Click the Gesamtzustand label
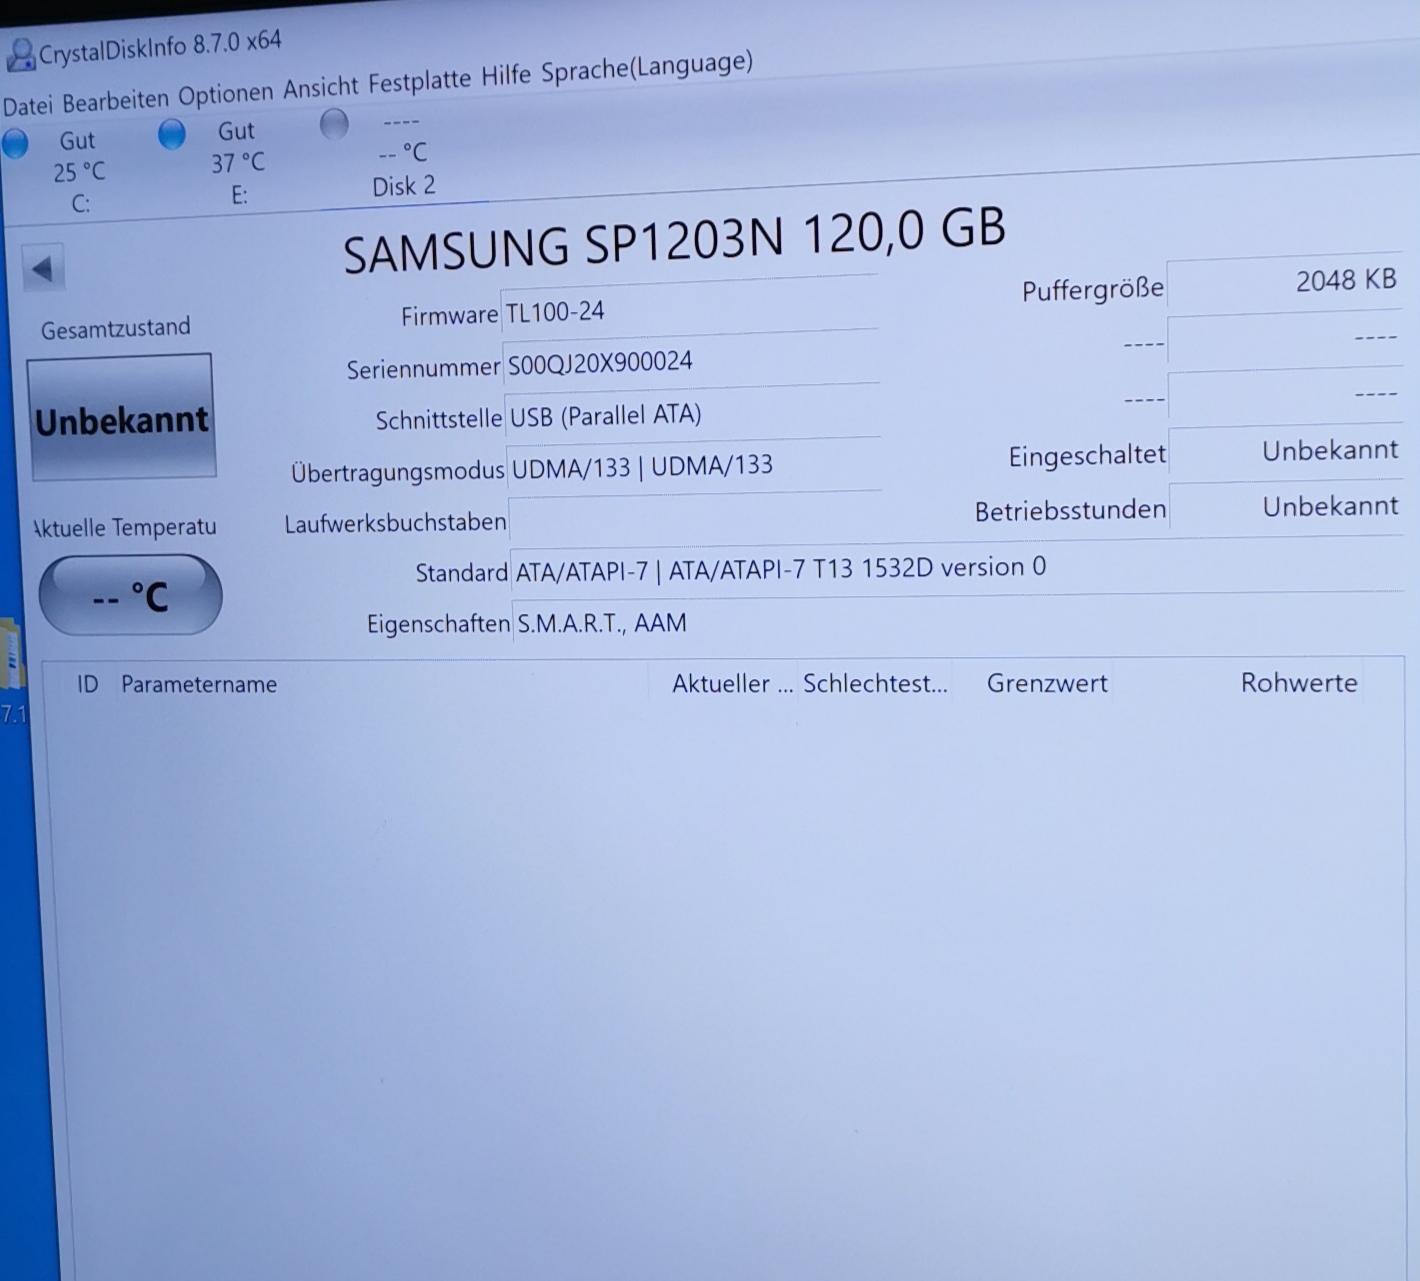 115,329
